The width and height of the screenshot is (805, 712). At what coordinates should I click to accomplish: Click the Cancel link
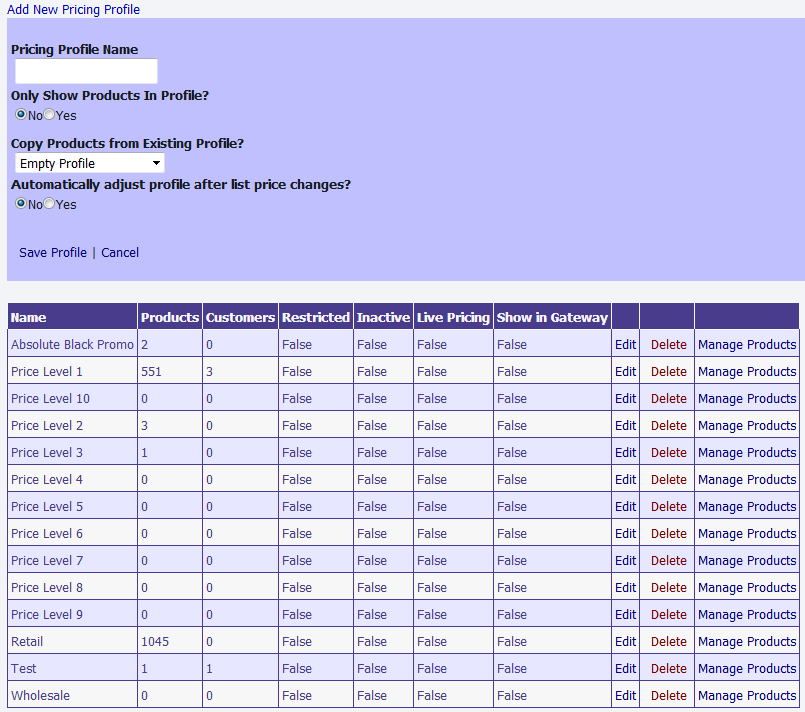coord(120,253)
